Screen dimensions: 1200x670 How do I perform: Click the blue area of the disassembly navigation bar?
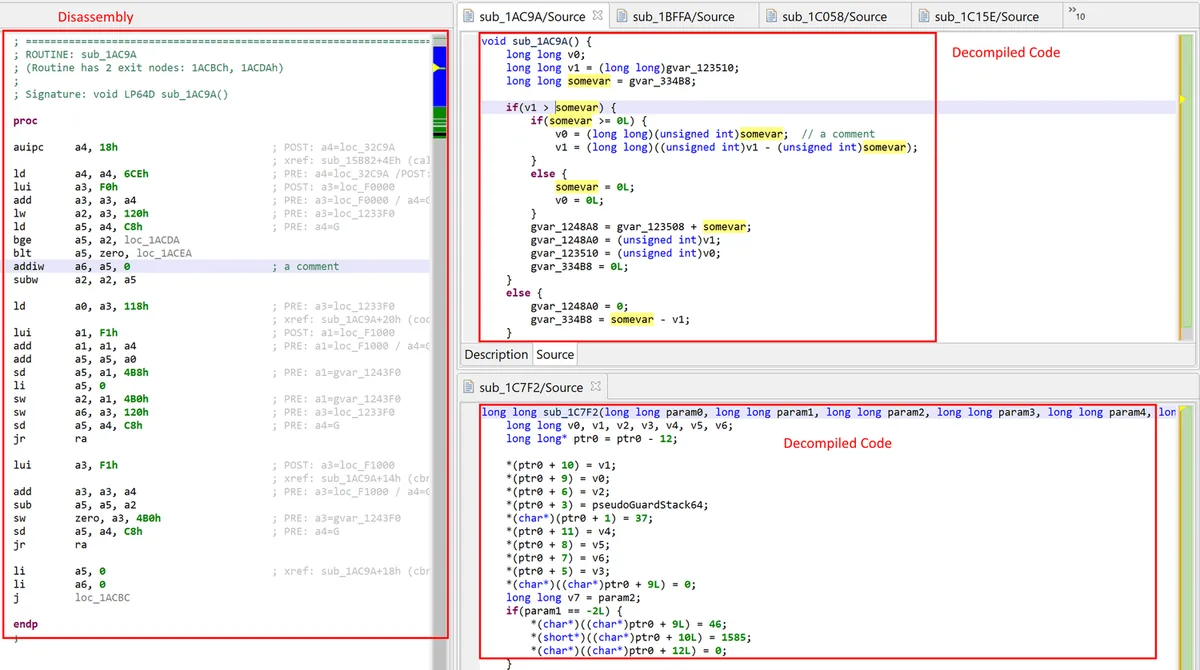[438, 90]
